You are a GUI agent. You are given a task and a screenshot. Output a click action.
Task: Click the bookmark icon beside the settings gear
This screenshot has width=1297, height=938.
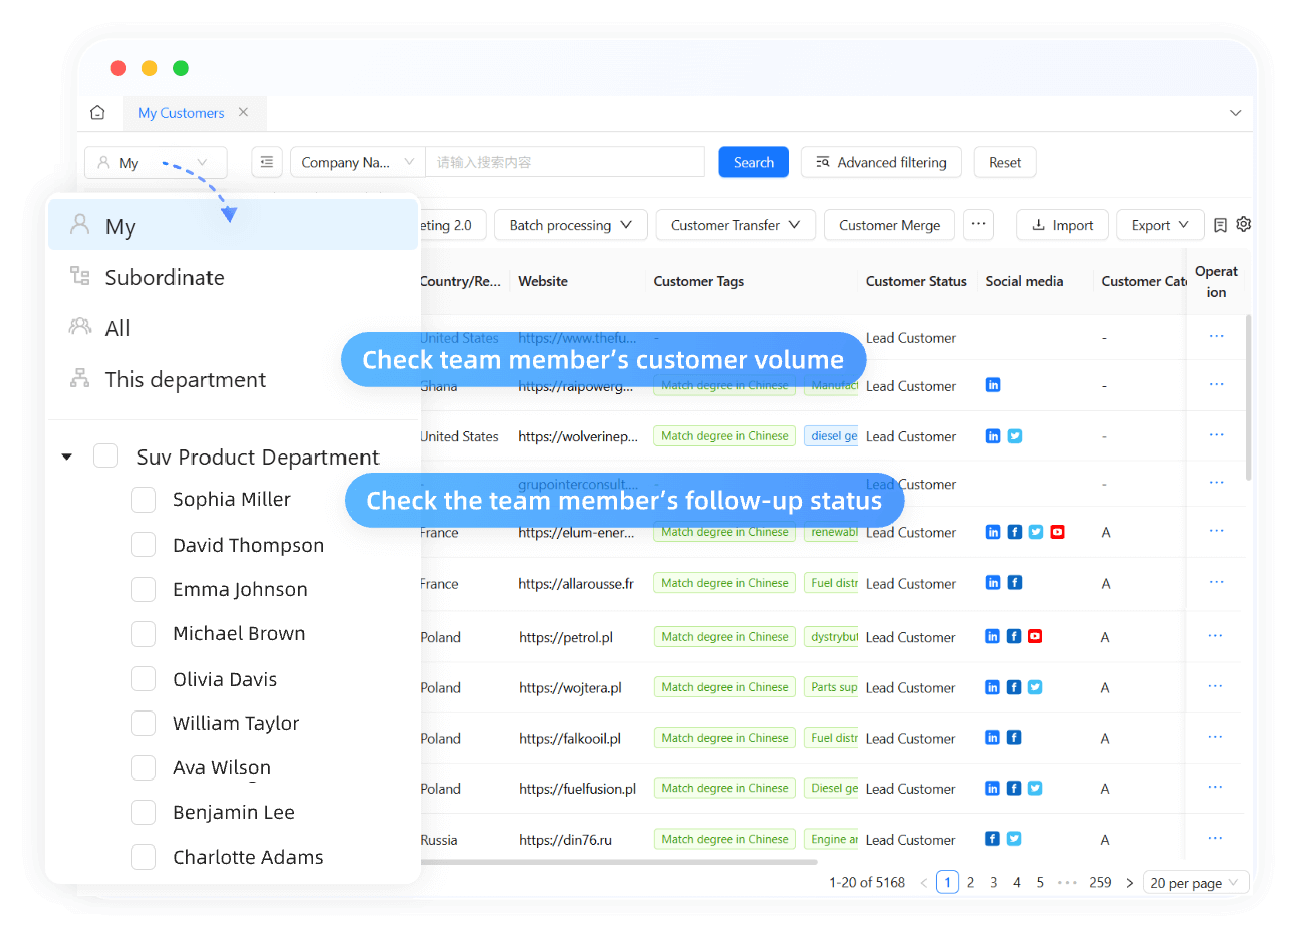[1223, 224]
